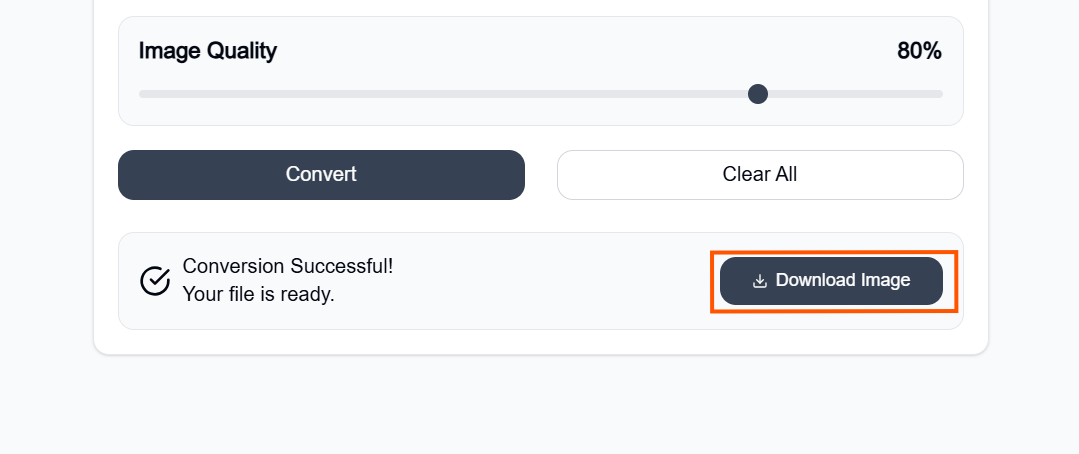The height and width of the screenshot is (454, 1079).
Task: Click the success checkmark circle icon
Action: [x=155, y=281]
